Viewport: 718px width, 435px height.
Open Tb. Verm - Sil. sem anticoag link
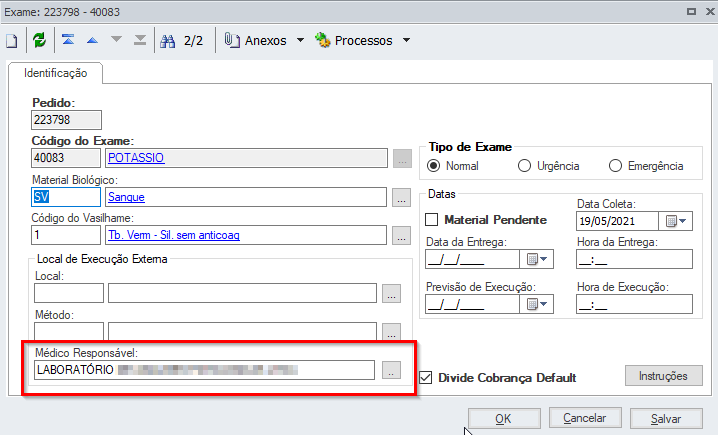coord(174,235)
